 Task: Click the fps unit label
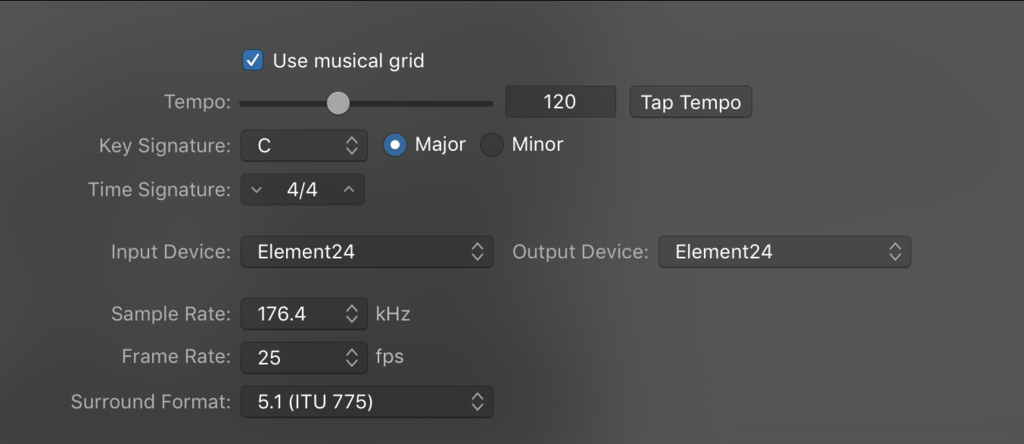coord(390,357)
